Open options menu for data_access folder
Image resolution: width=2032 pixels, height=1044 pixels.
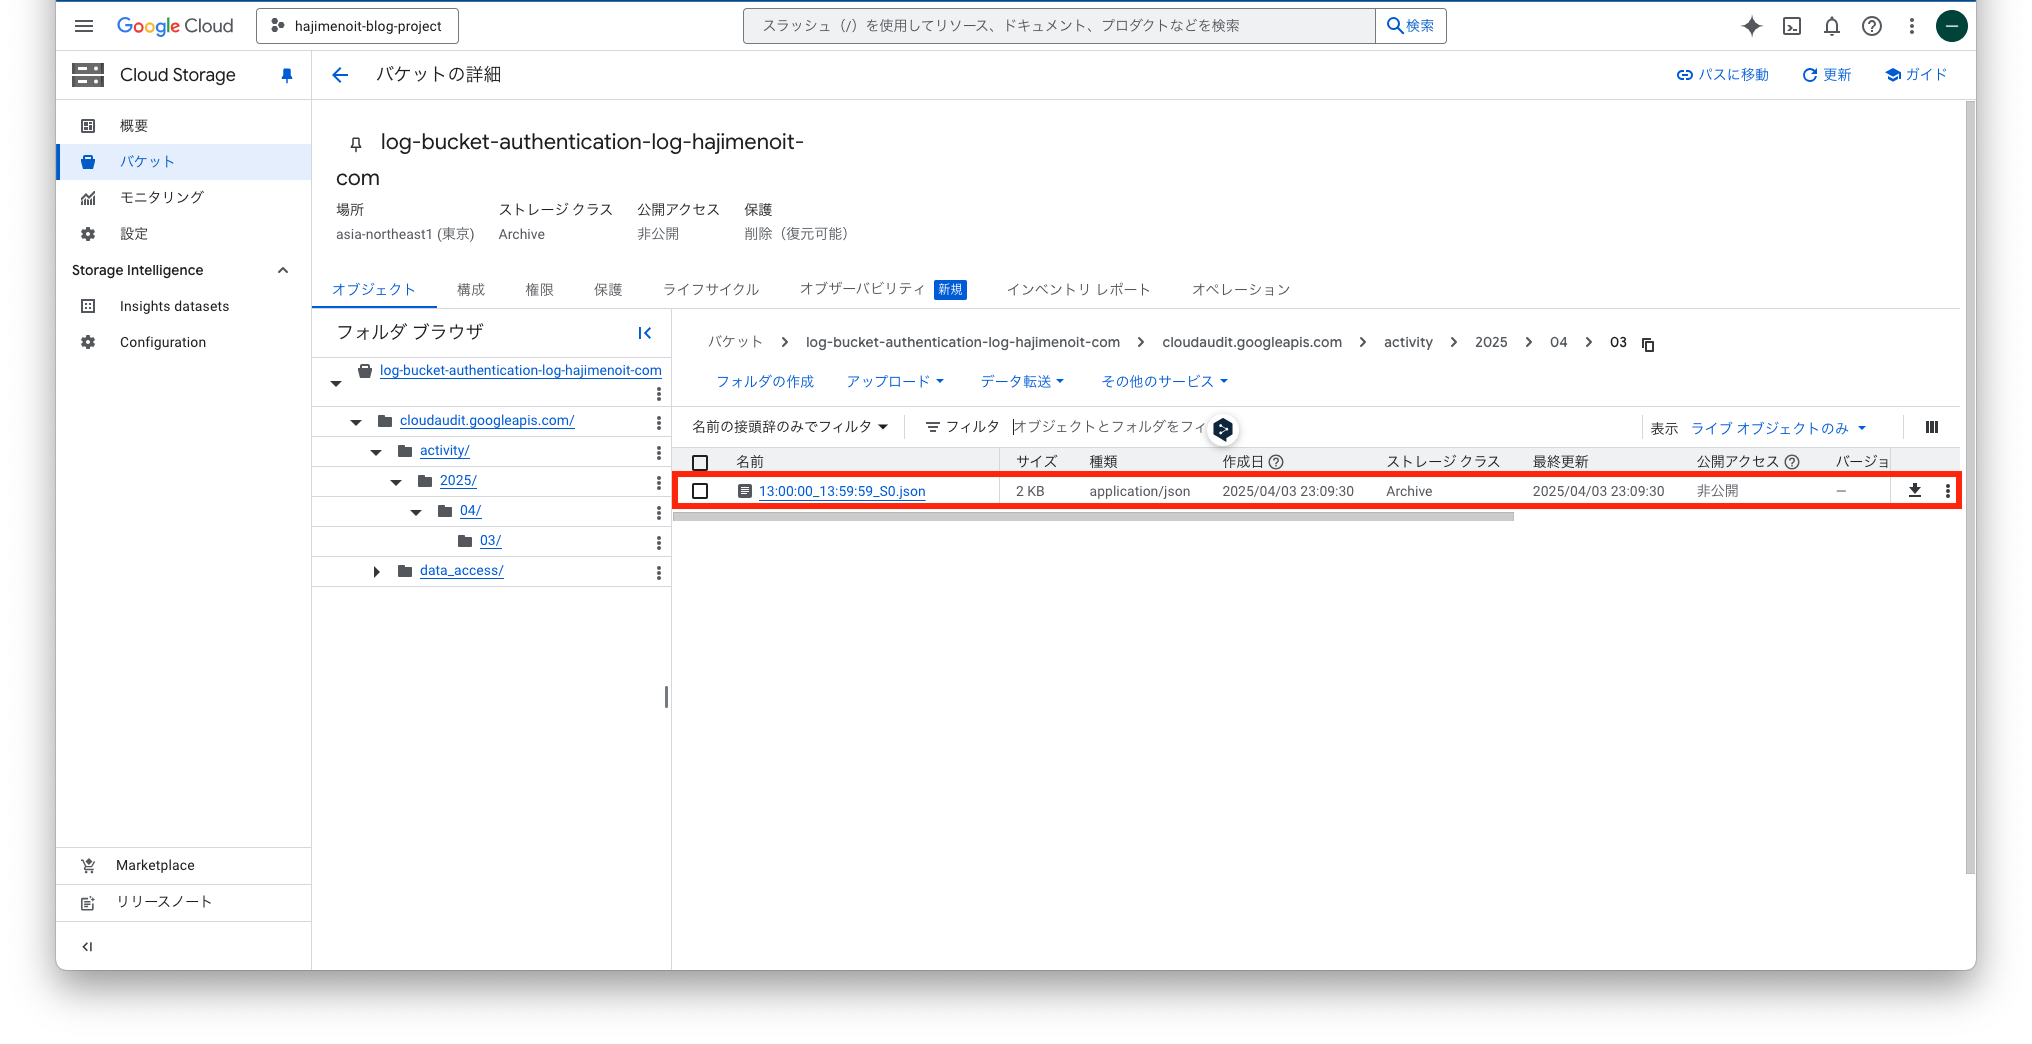(658, 572)
